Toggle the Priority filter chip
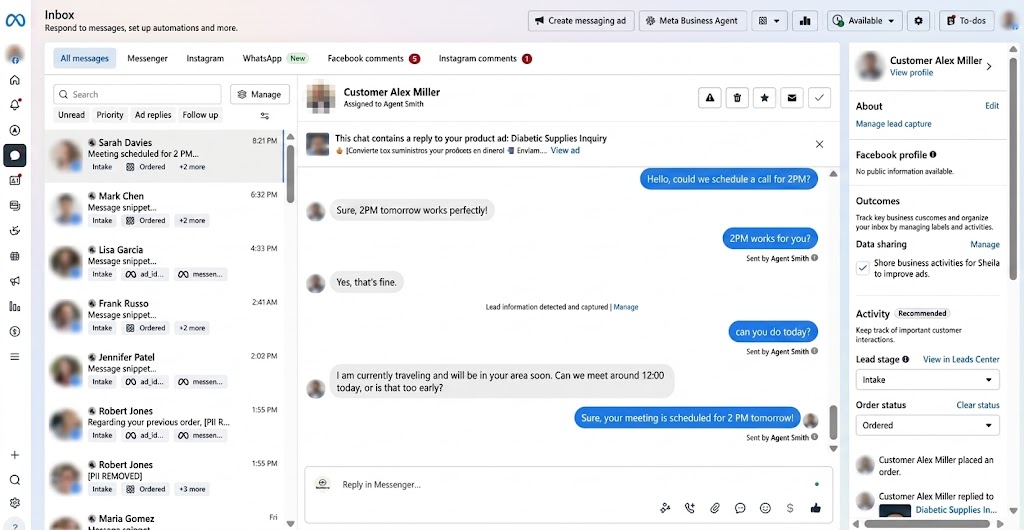This screenshot has width=1024, height=530. click(x=110, y=115)
